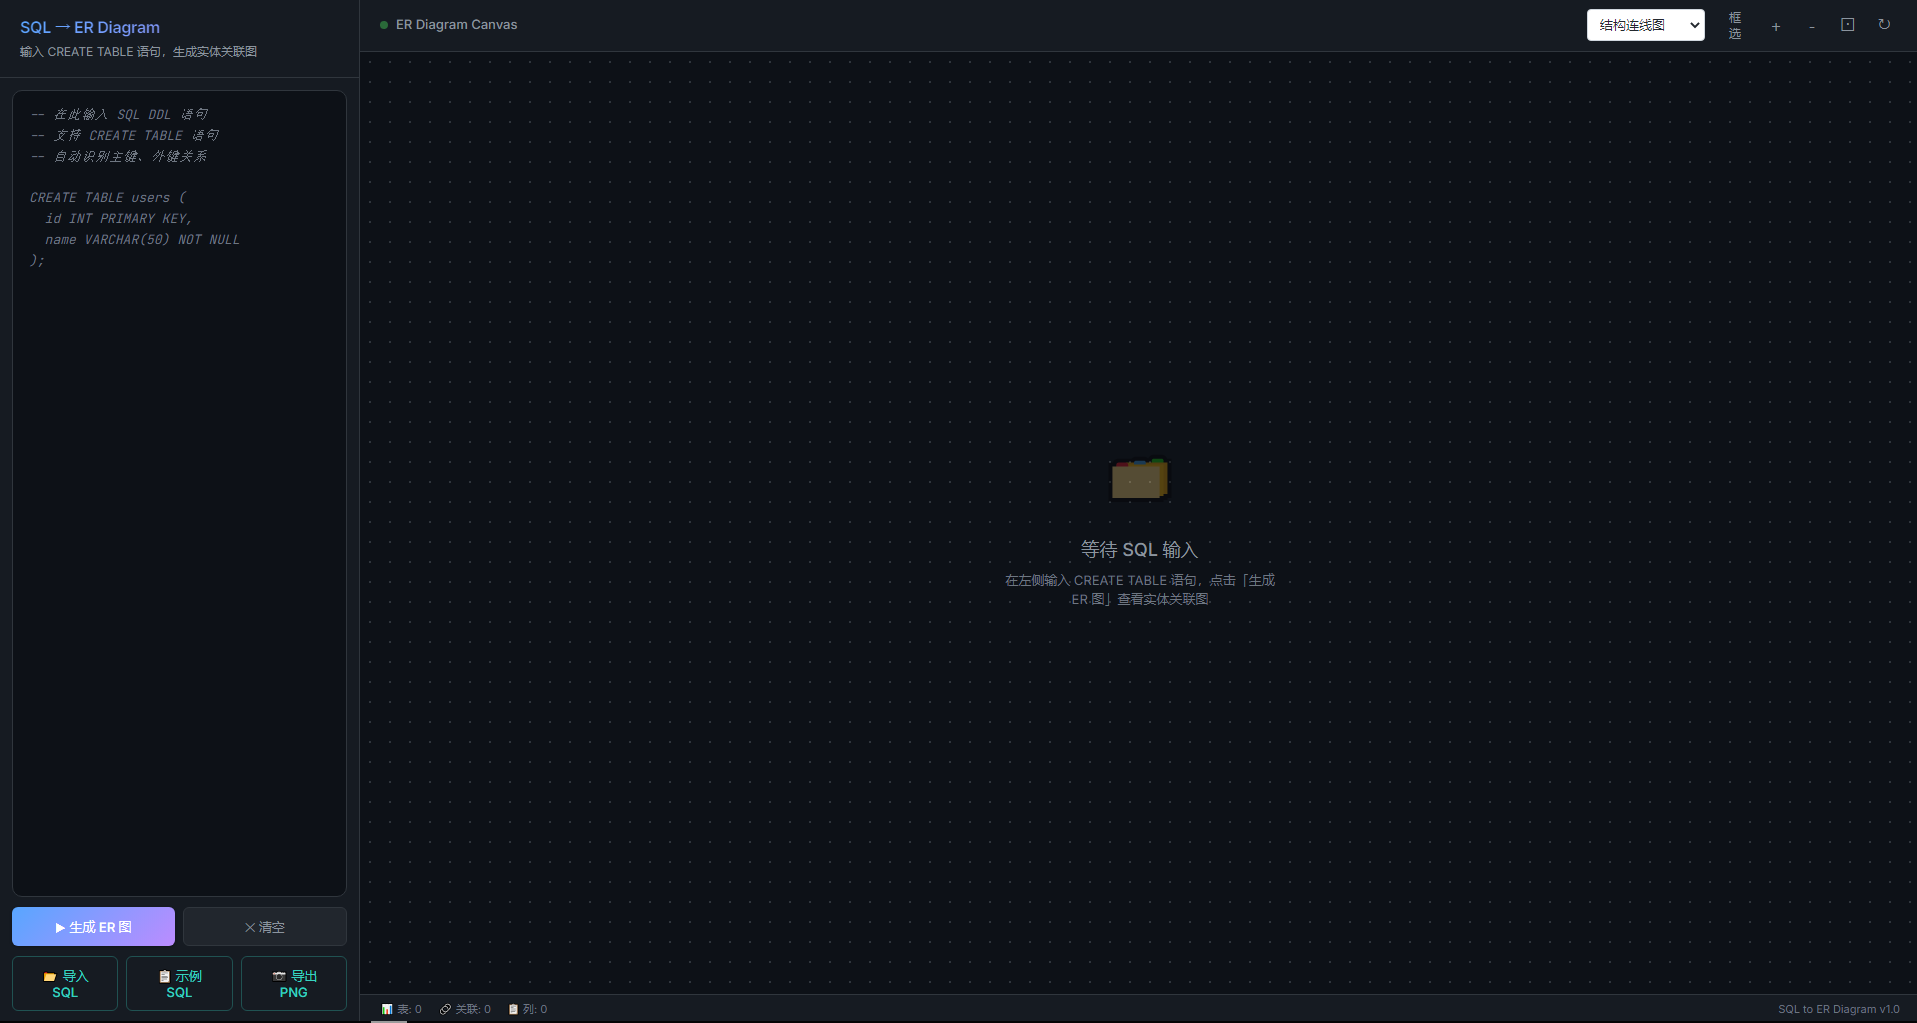1917x1023 pixels.
Task: Click the column count clipboard icon
Action: [x=513, y=1009]
